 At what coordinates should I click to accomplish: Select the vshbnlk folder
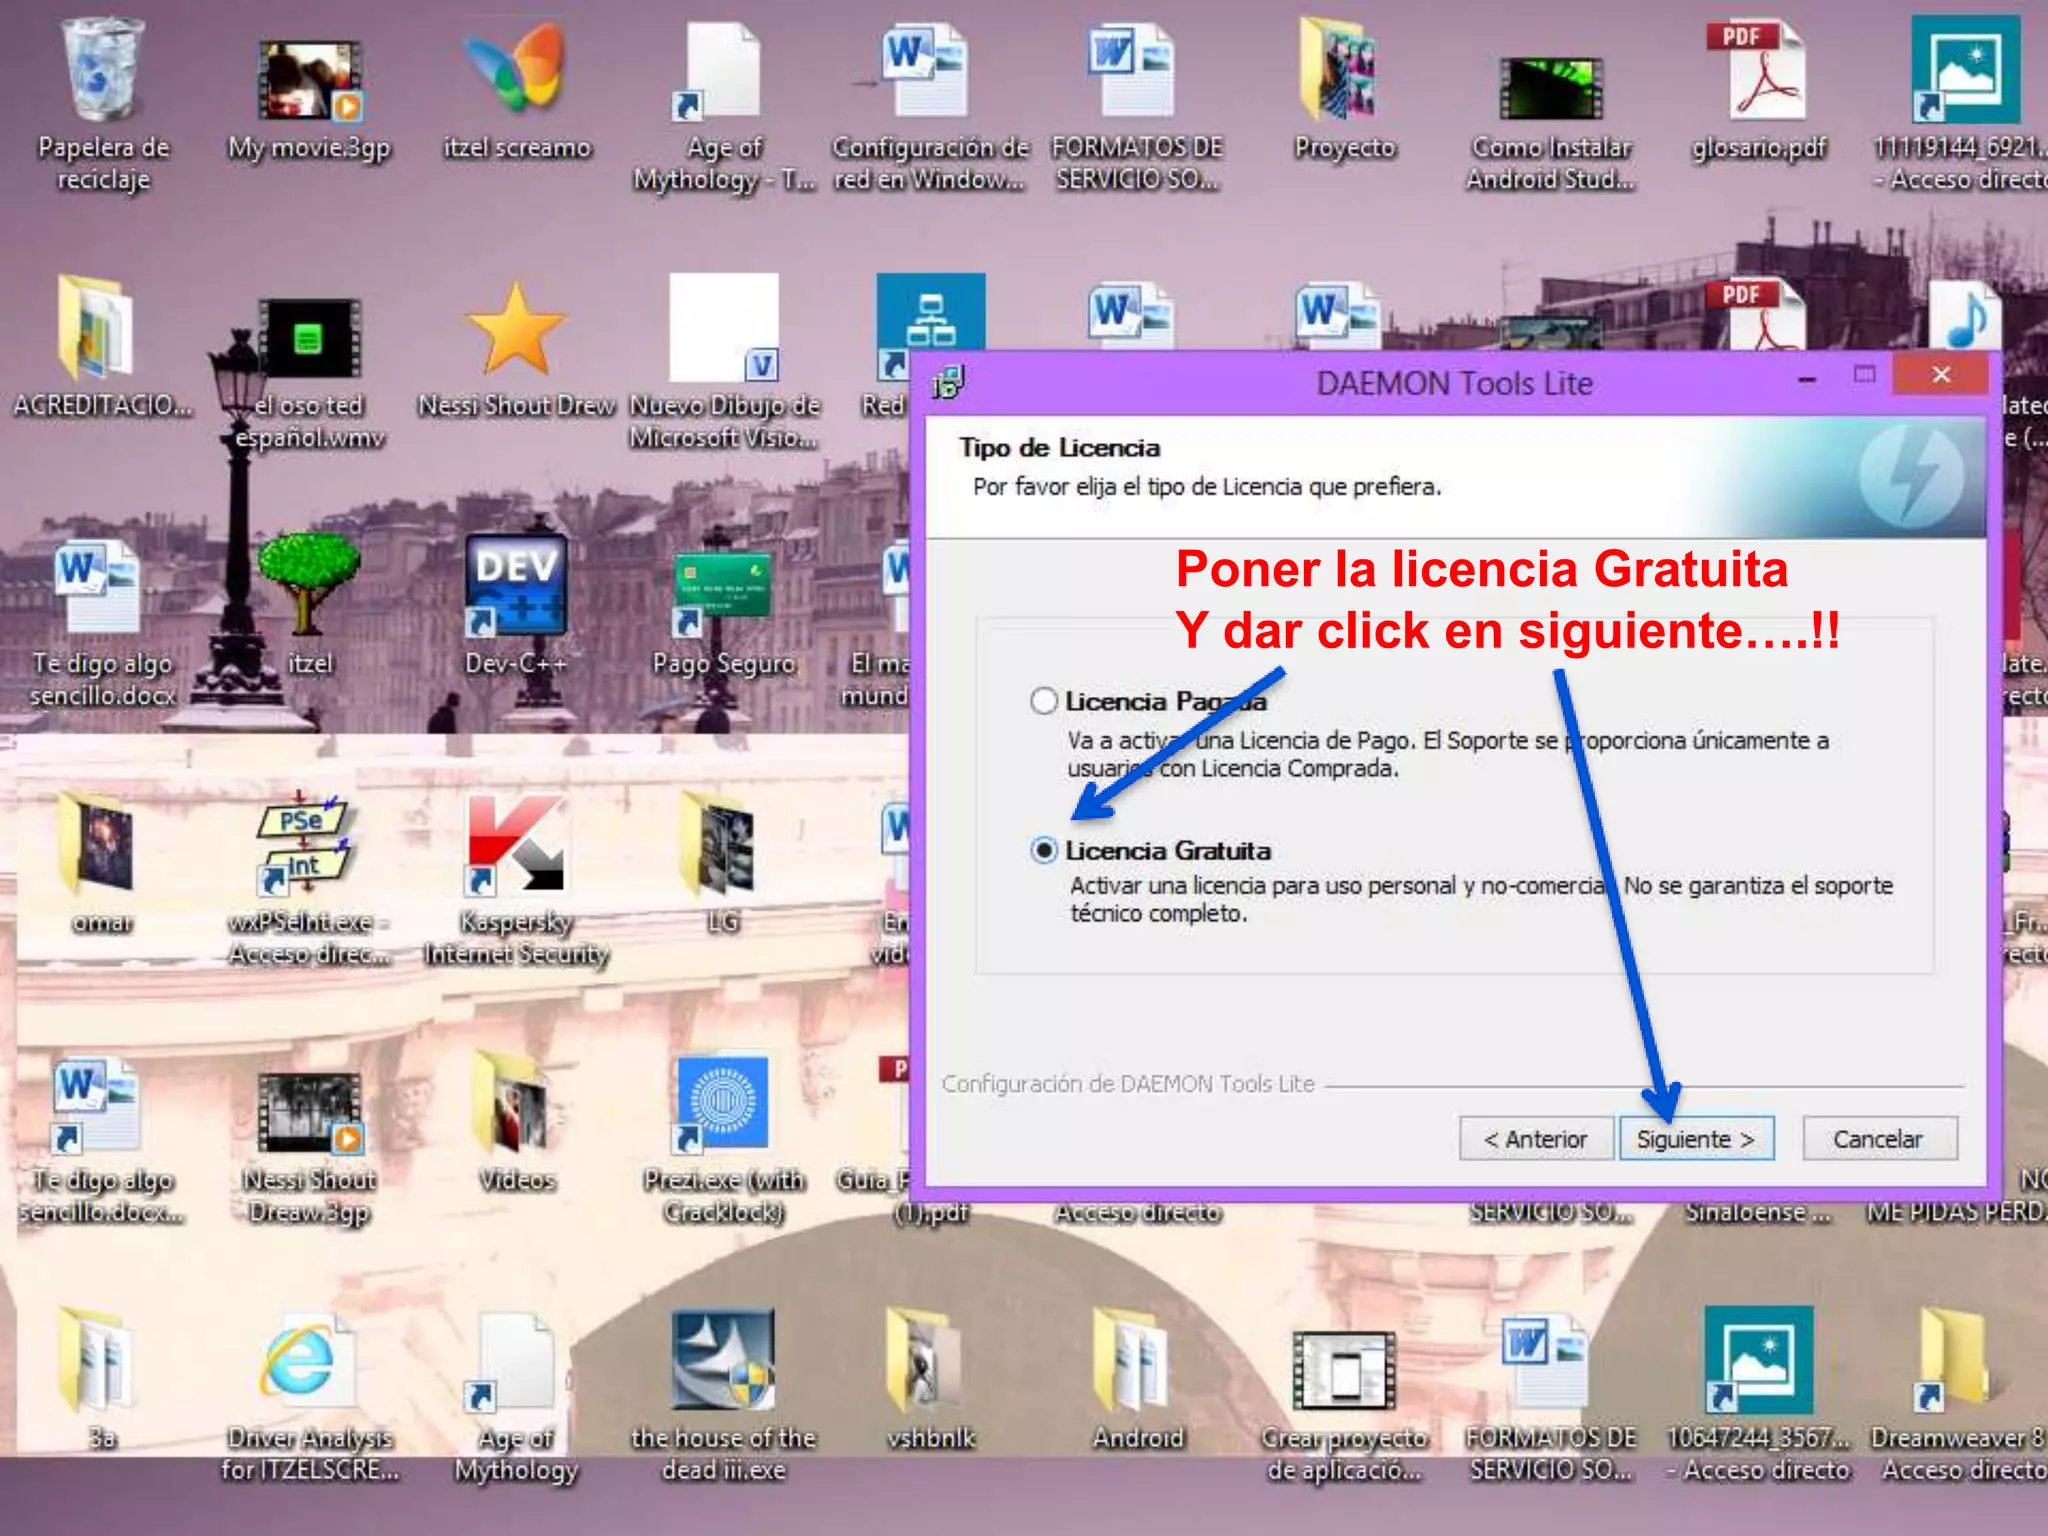[930, 1378]
